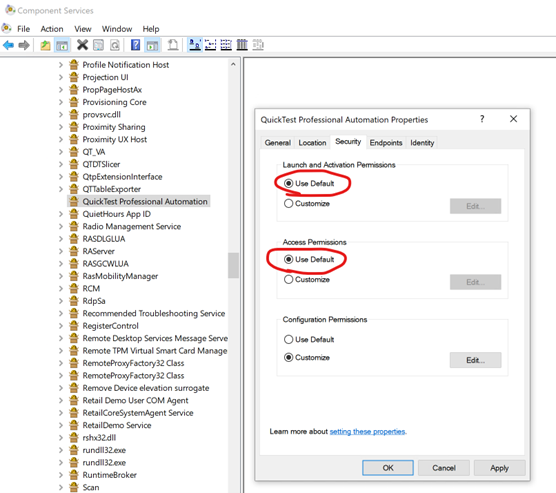Click OK in the properties dialog

pos(388,468)
